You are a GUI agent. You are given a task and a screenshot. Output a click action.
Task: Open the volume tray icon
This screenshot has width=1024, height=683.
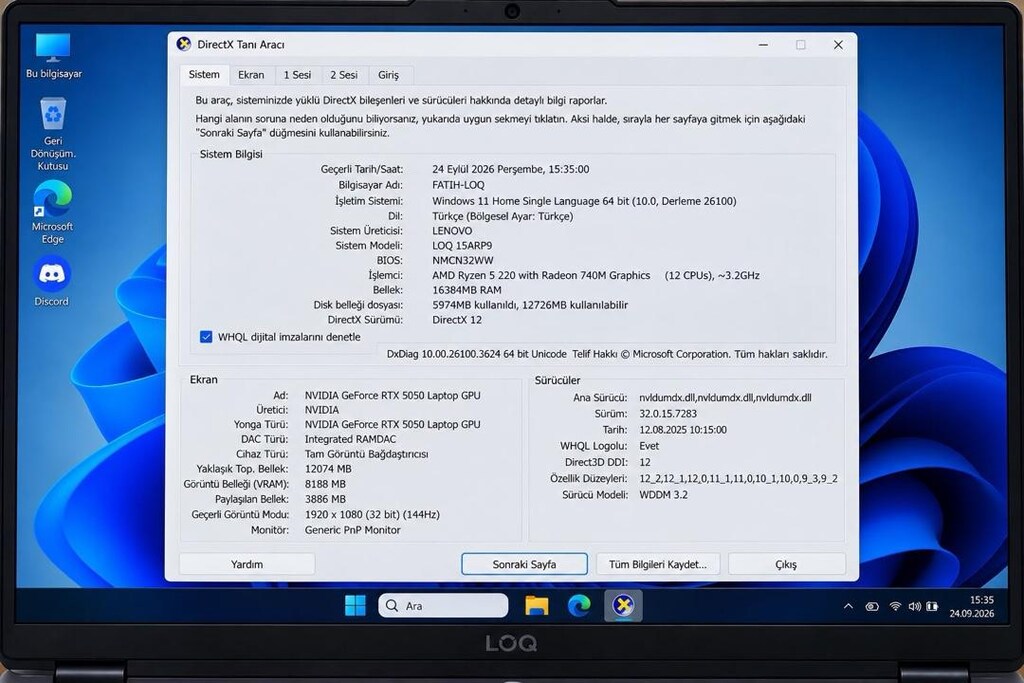click(x=914, y=606)
